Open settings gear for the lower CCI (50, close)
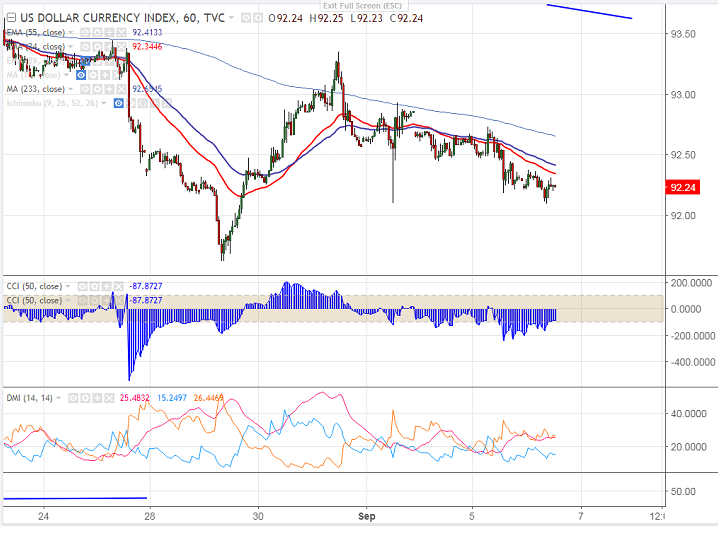This screenshot has height=543, width=725. click(94, 301)
